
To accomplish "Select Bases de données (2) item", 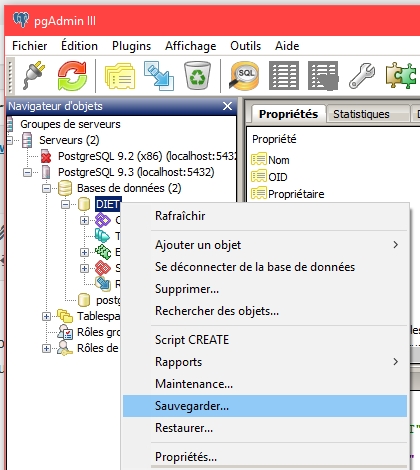I will tap(129, 188).
